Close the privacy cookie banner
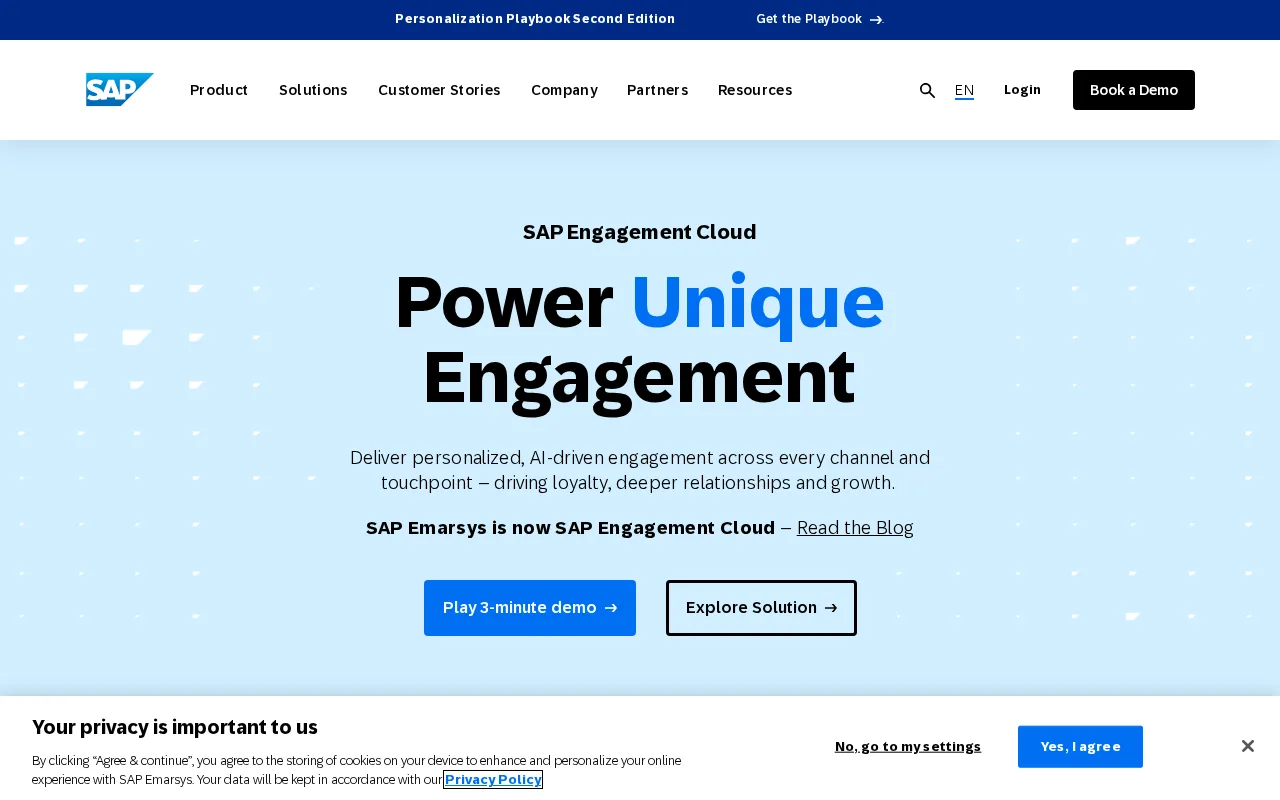This screenshot has height=800, width=1280. click(x=1247, y=746)
